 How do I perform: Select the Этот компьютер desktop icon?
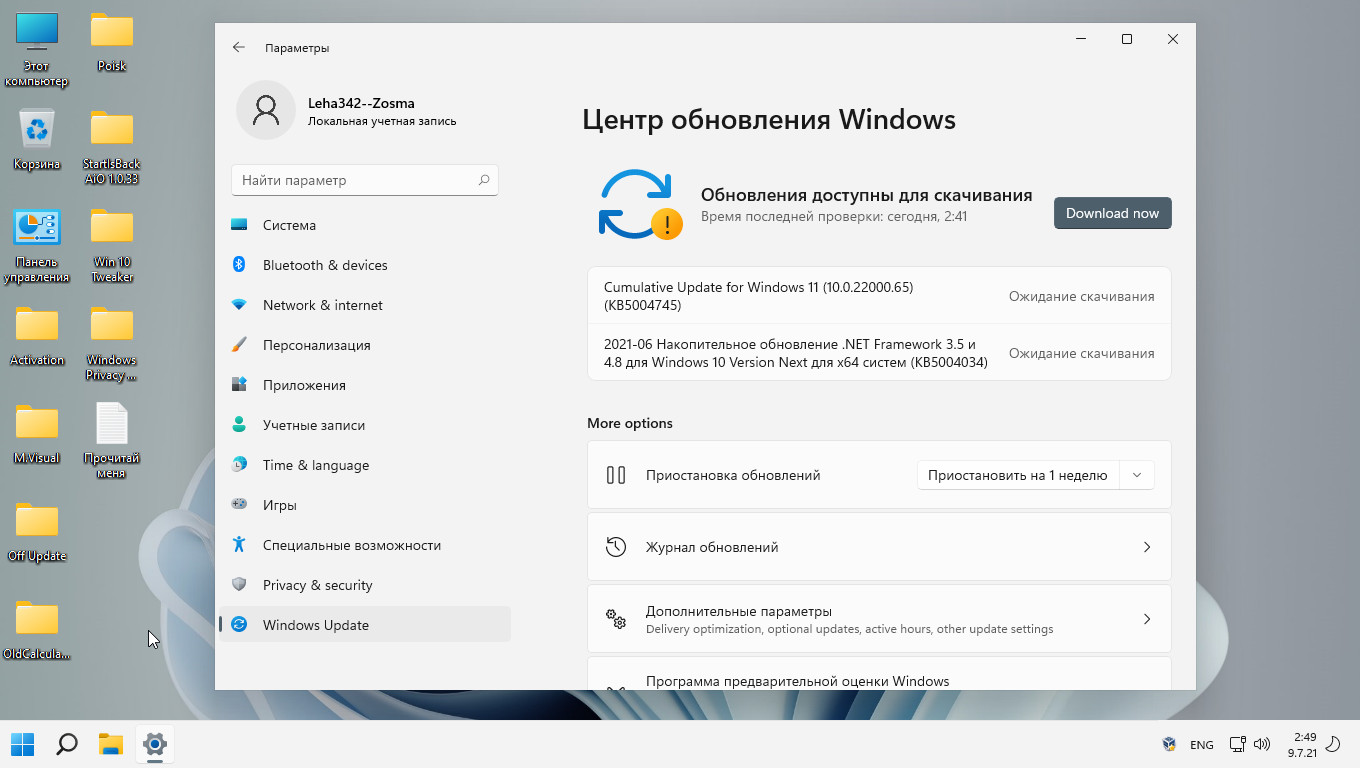tap(37, 50)
